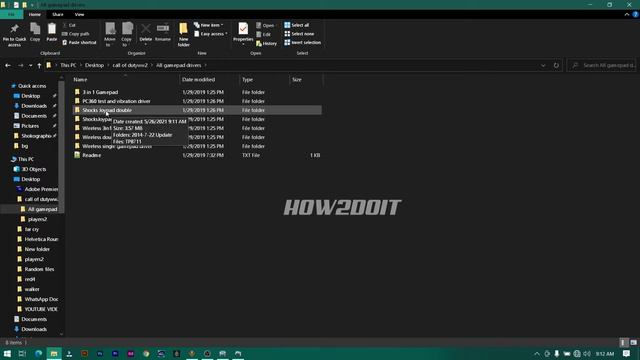Image resolution: width=640 pixels, height=360 pixels.
Task: Open Microsoft Edge from the taskbar
Action: 38,353
